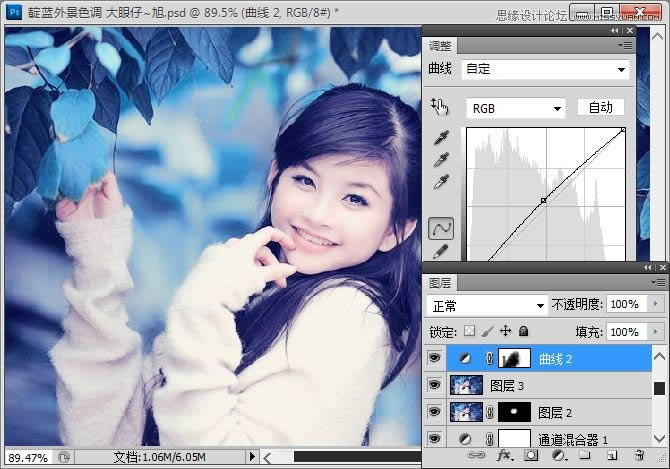Screen dimensions: 670x469
Task: Hide the 通道混合器 1 layer
Action: tap(434, 438)
